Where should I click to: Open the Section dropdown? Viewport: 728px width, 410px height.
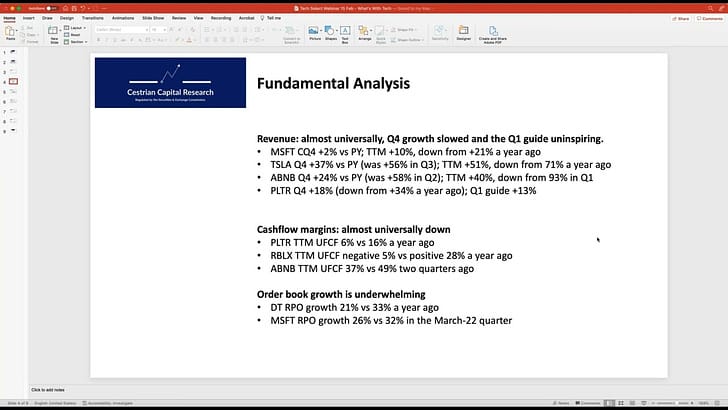76,42
